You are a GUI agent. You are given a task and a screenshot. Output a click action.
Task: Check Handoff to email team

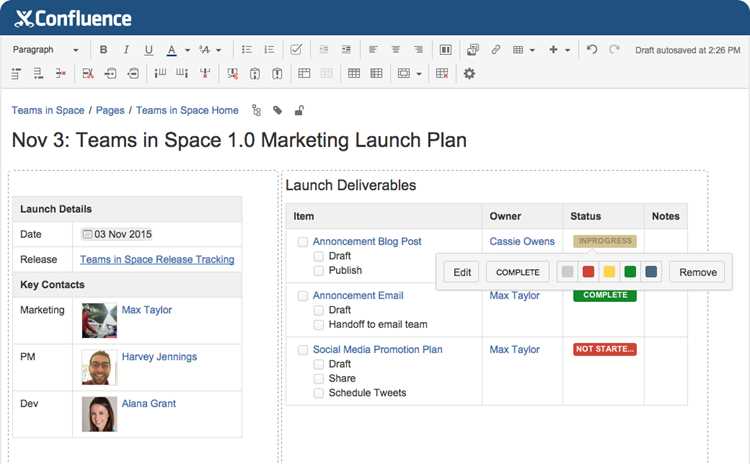[319, 325]
